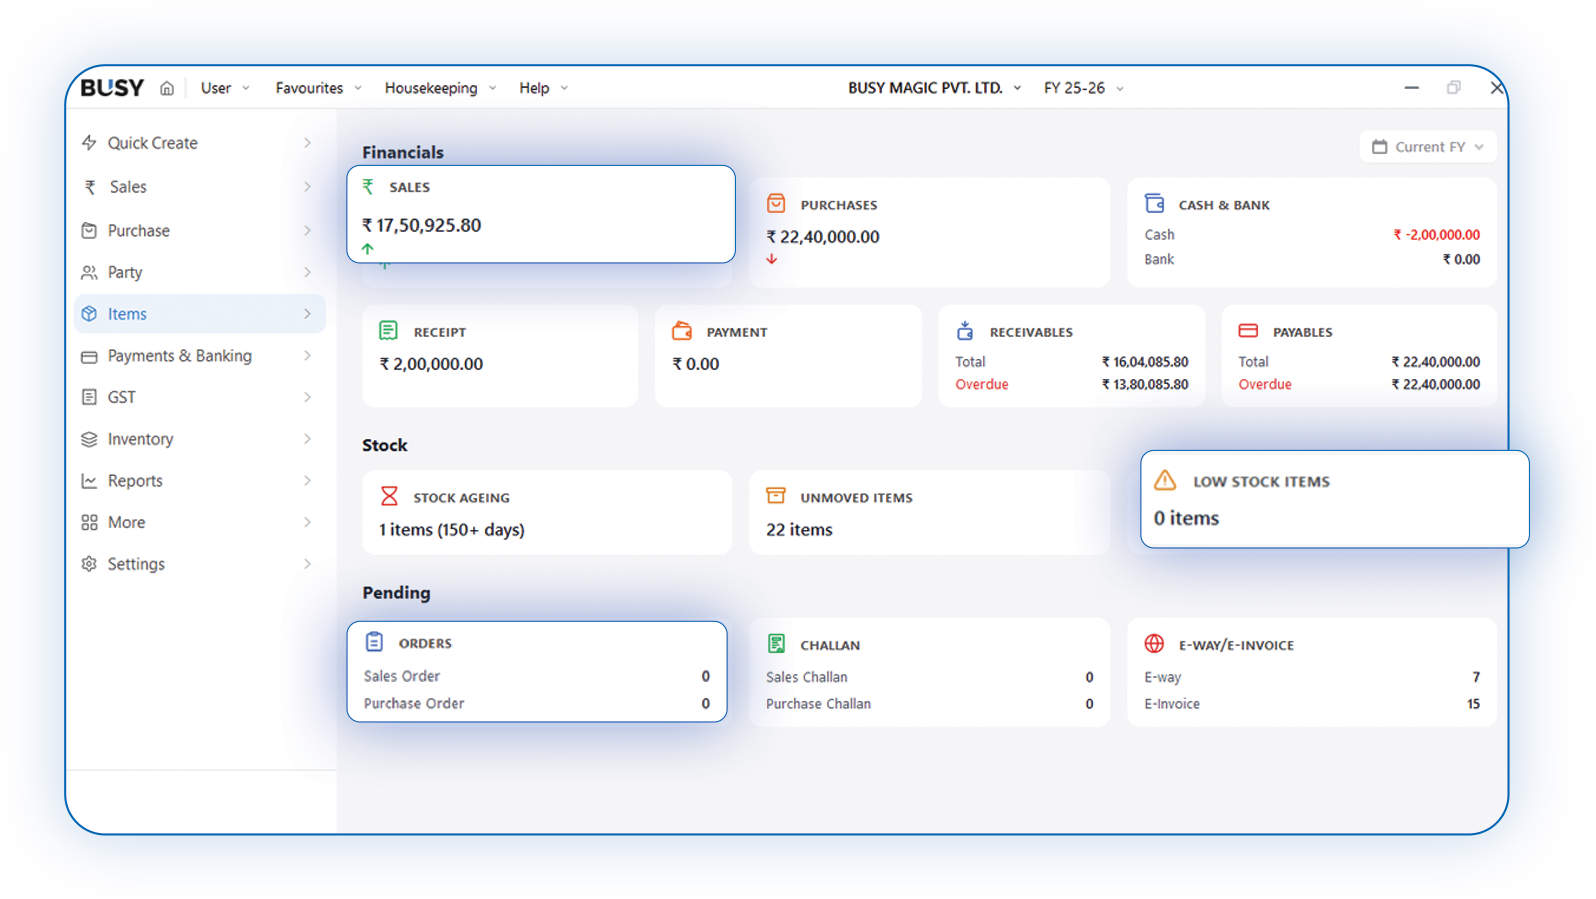Open the Current FY period dropdown
This screenshot has height=899, width=1596.
coord(1428,147)
